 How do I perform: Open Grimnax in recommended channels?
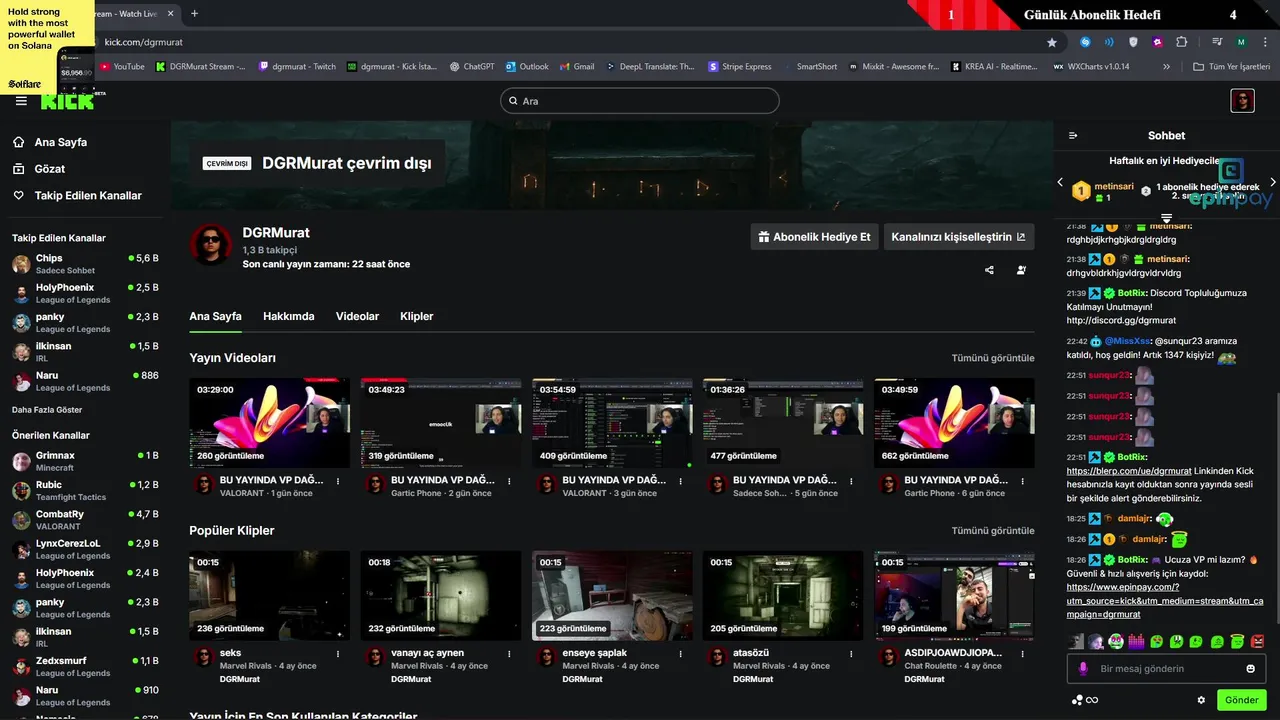point(85,461)
